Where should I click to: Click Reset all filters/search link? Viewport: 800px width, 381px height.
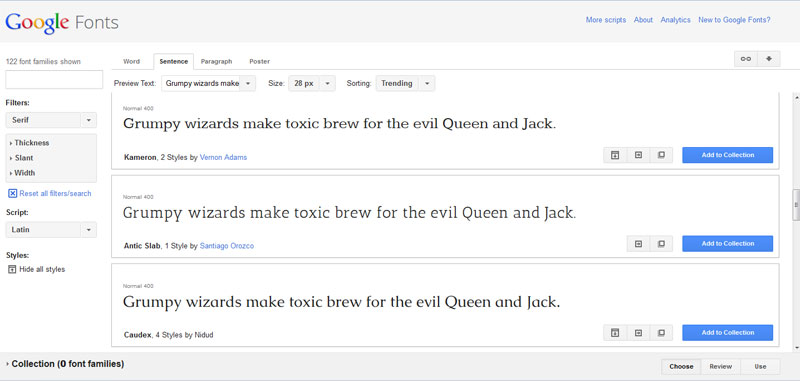pos(55,194)
